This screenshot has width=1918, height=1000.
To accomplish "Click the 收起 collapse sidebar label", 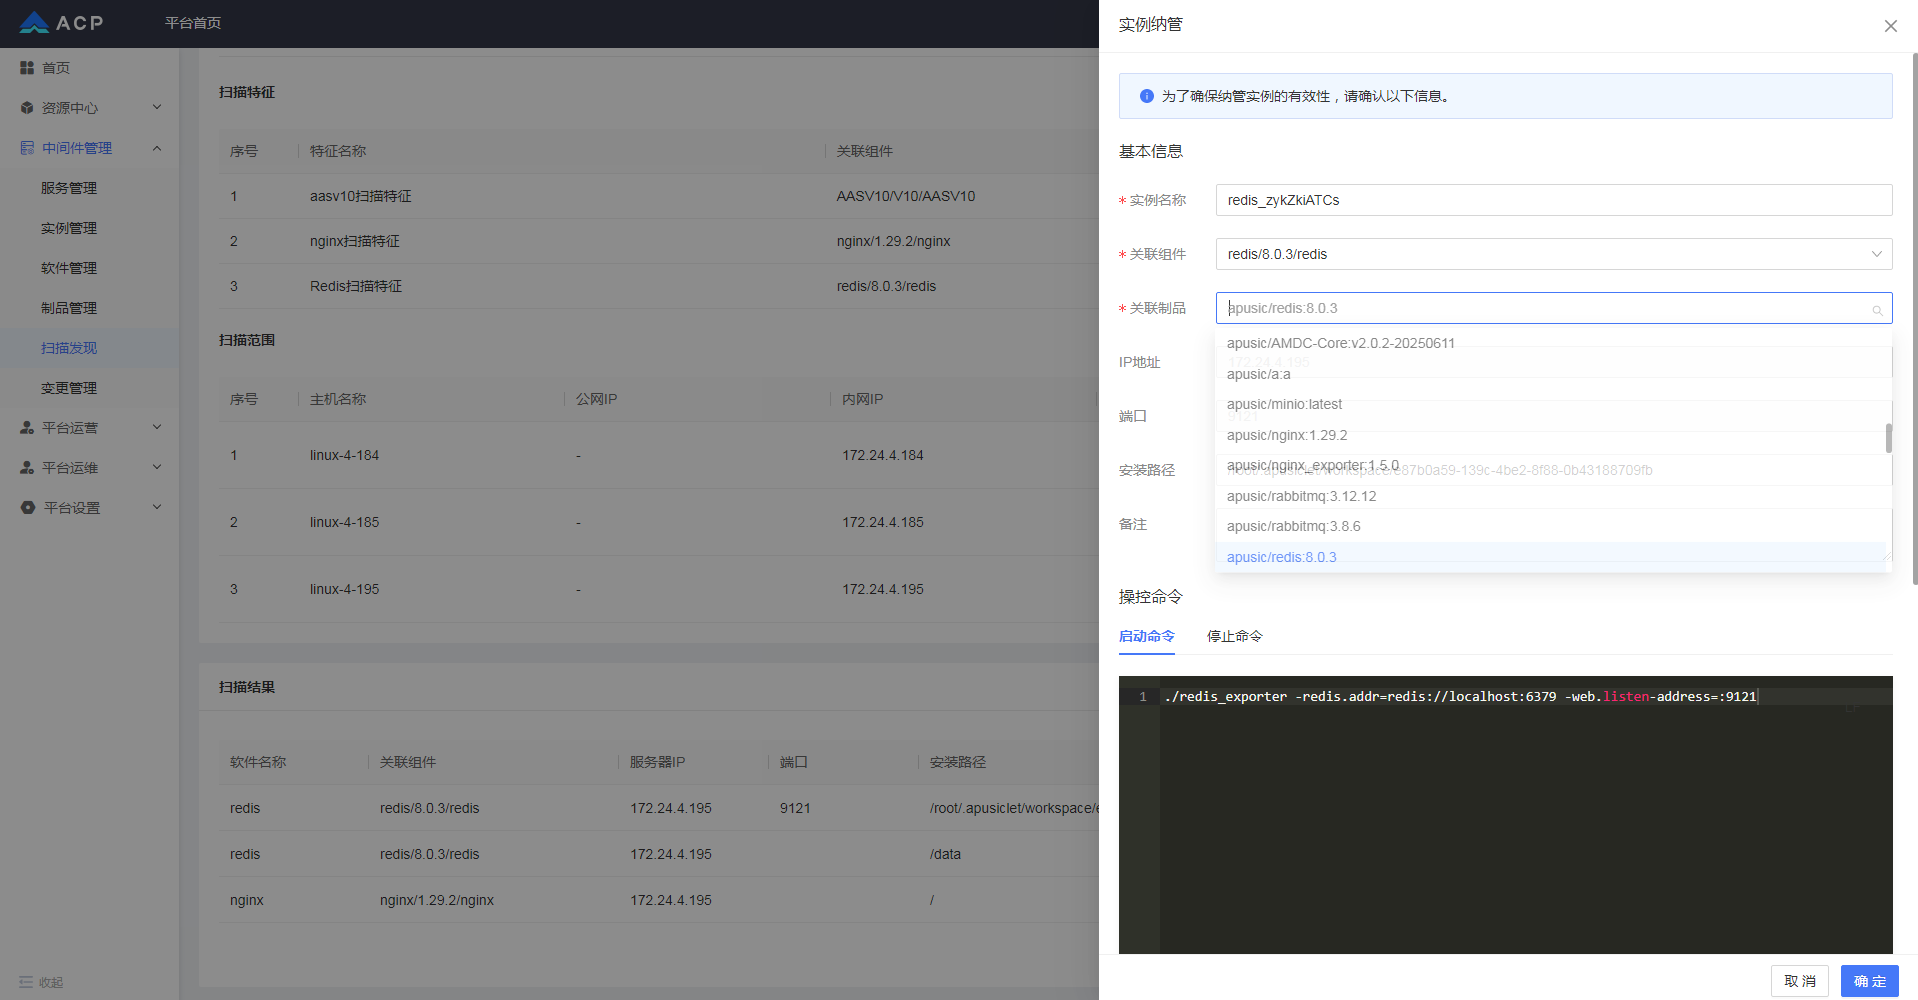I will pyautogui.click(x=51, y=983).
